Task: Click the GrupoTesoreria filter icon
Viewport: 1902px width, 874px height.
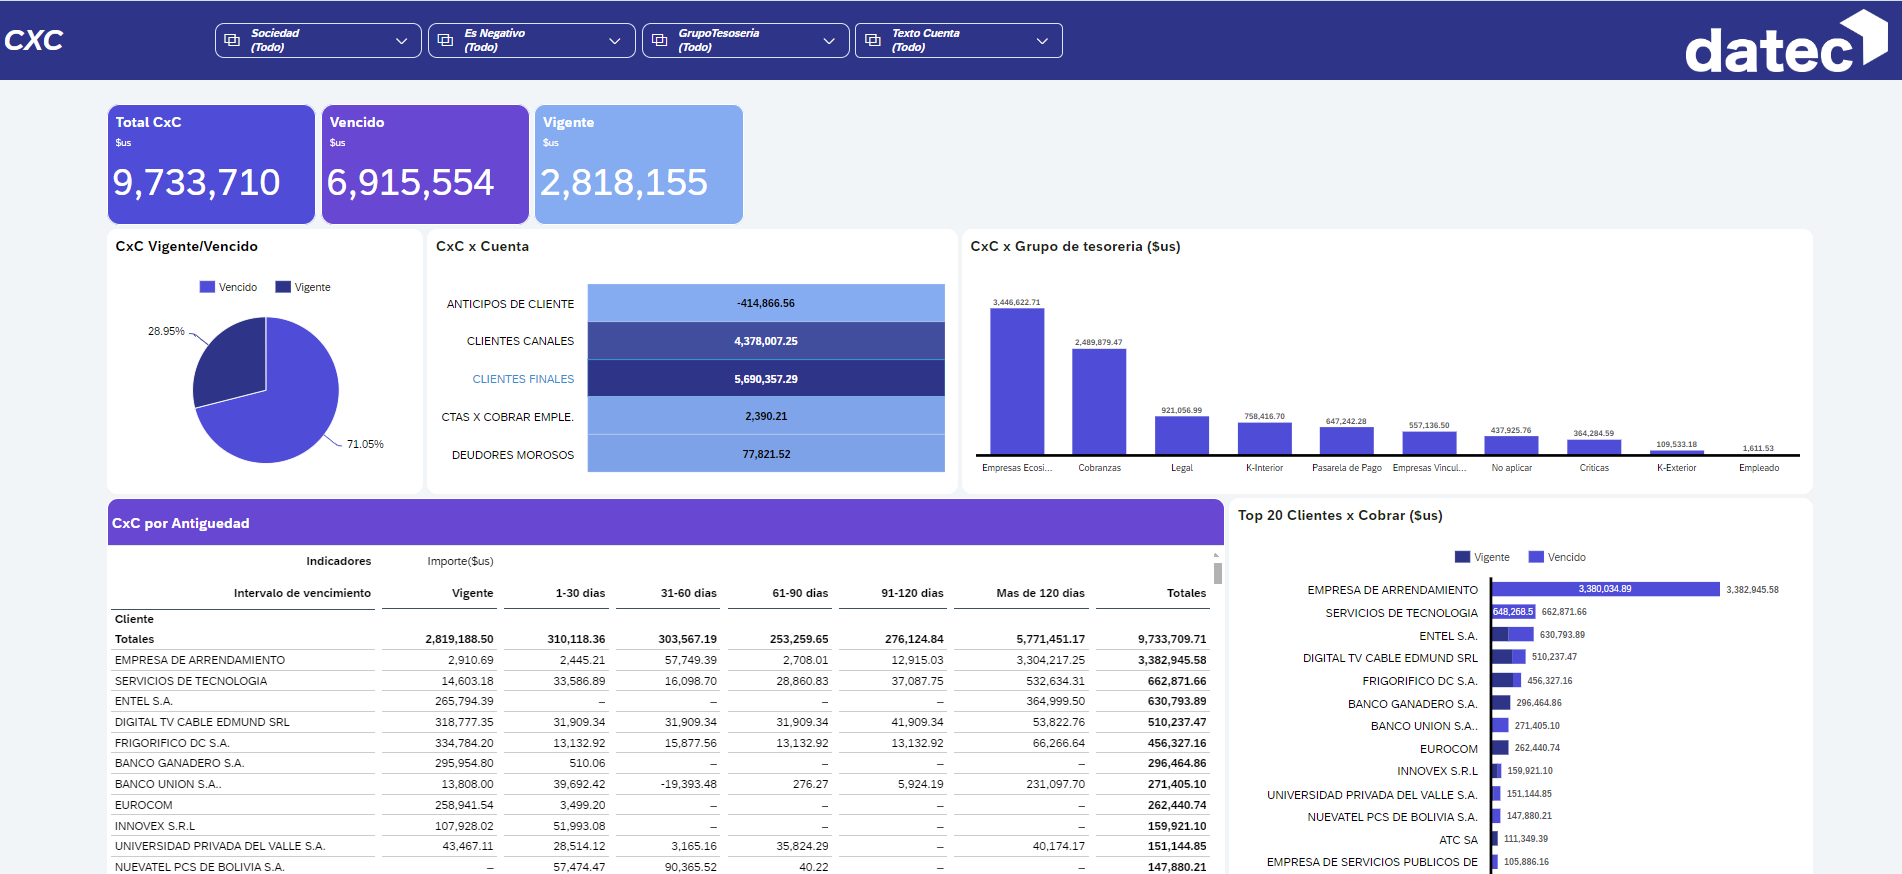Action: click(659, 40)
